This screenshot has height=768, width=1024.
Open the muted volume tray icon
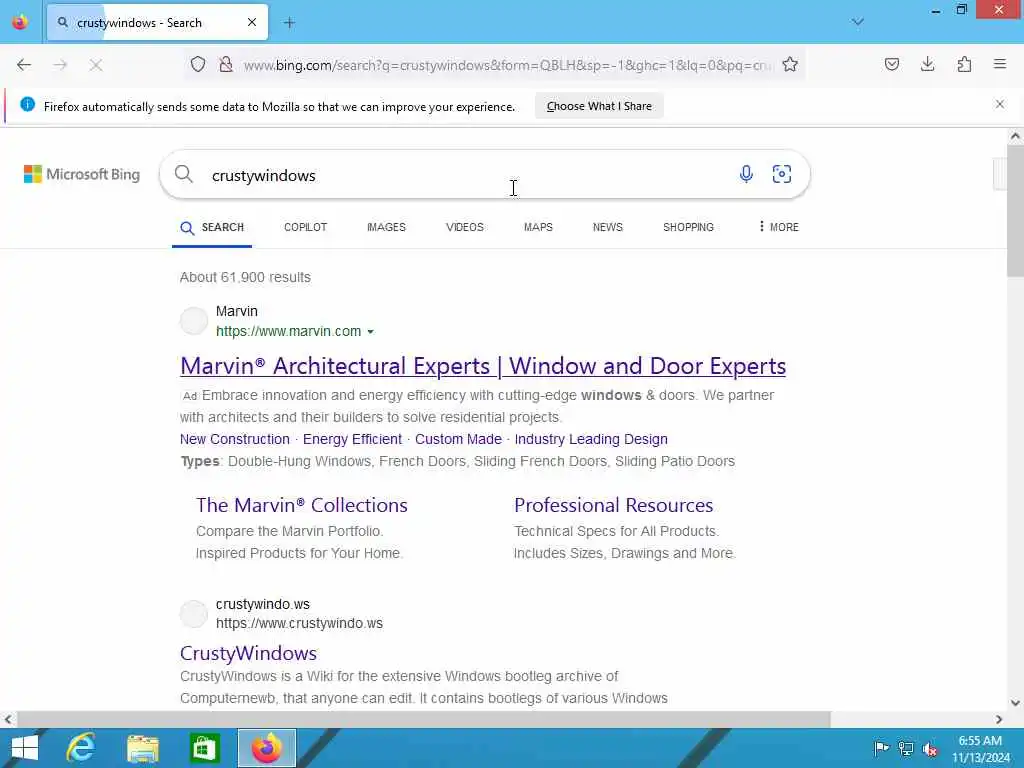coord(930,749)
